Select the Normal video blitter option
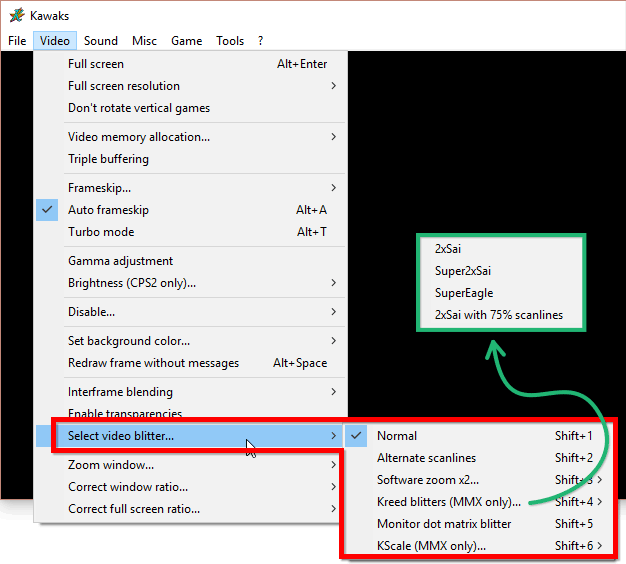Image resolution: width=626 pixels, height=564 pixels. [x=397, y=436]
